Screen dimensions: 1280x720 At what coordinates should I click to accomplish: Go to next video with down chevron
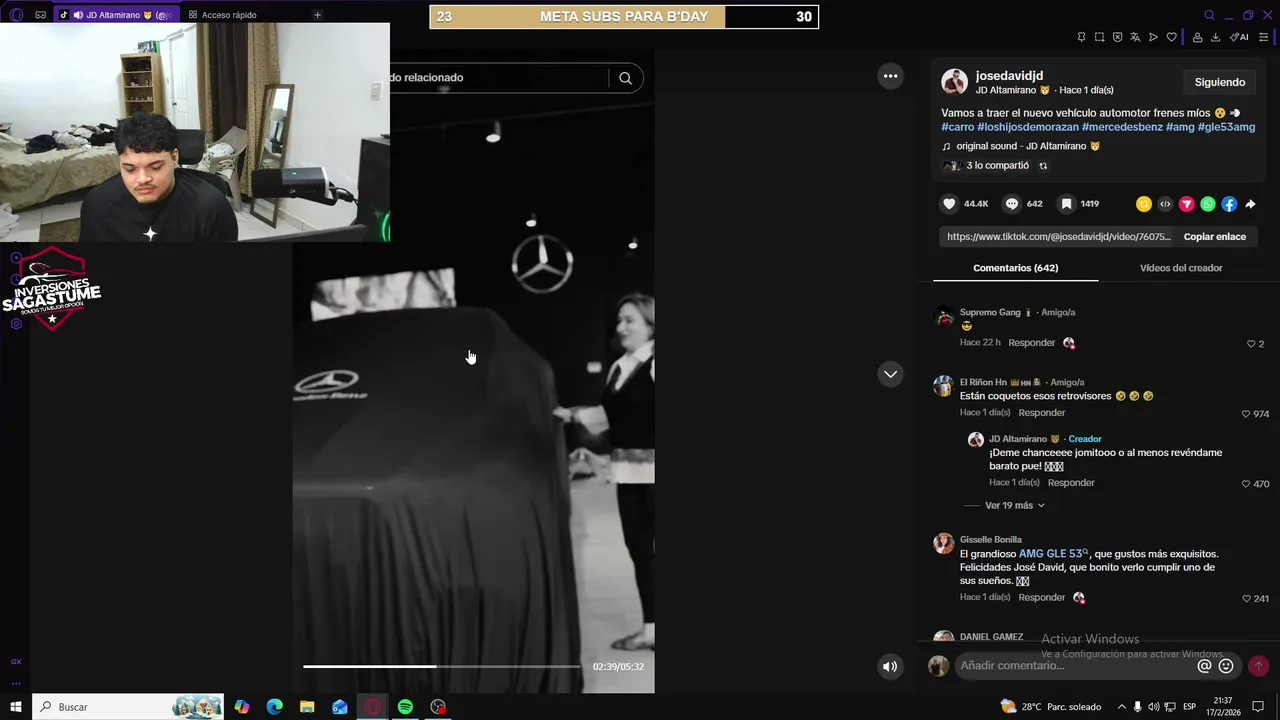coord(890,374)
